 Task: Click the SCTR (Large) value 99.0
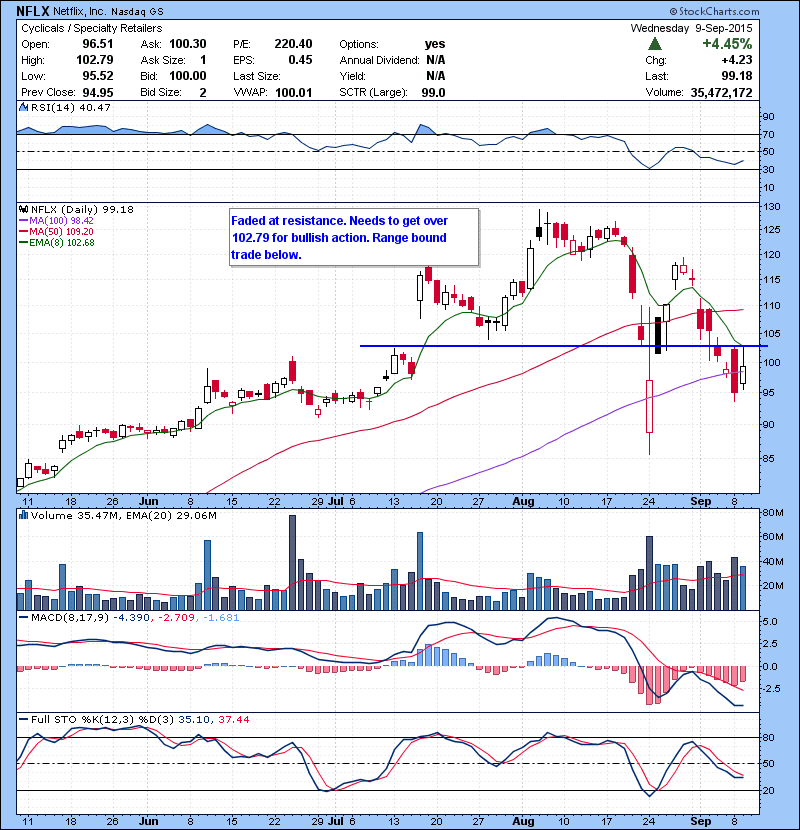click(433, 93)
